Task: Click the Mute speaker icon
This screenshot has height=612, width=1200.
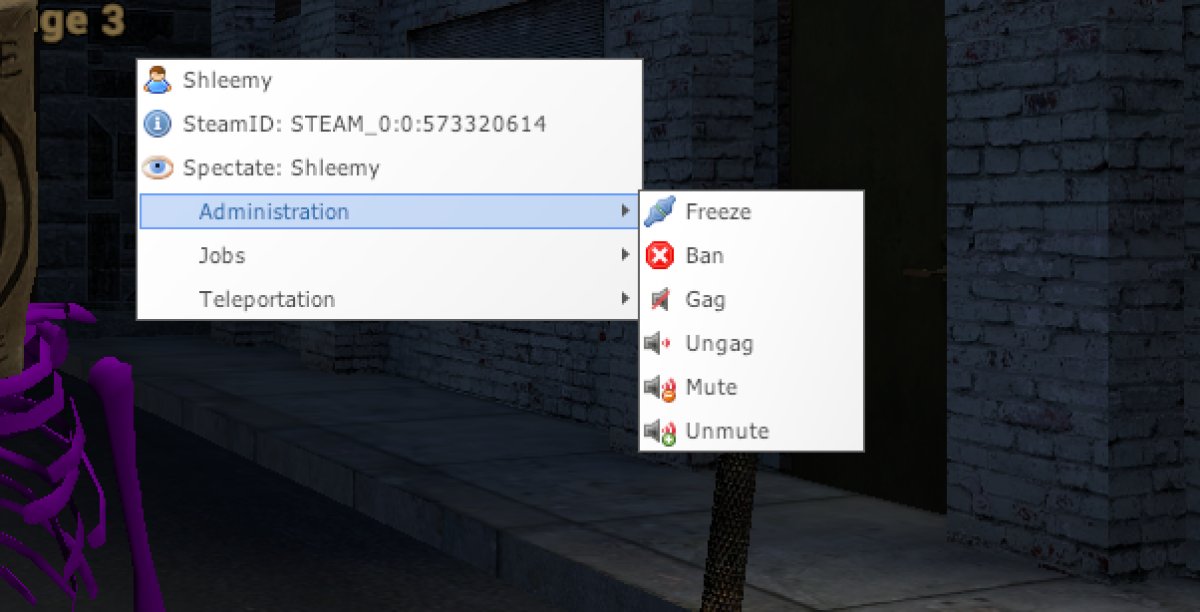Action: tap(660, 388)
